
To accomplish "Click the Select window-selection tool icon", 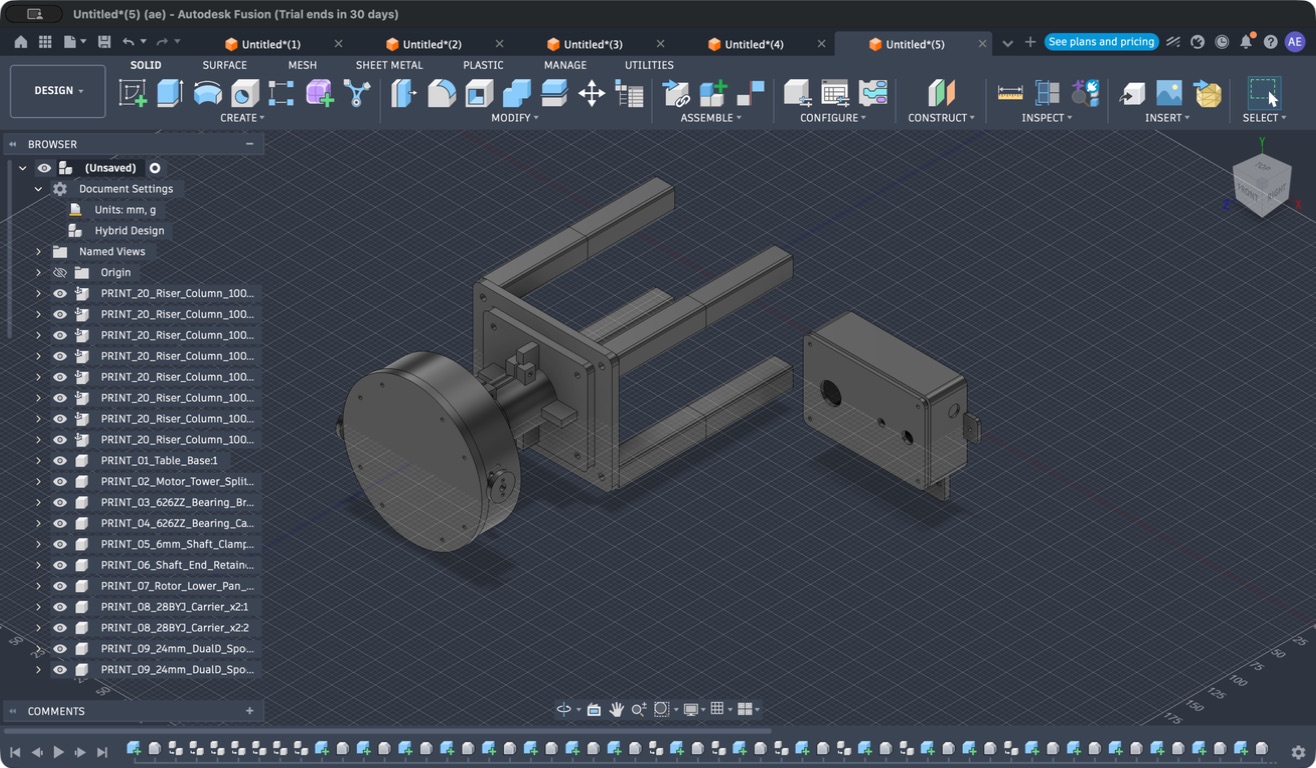I will pos(1264,93).
